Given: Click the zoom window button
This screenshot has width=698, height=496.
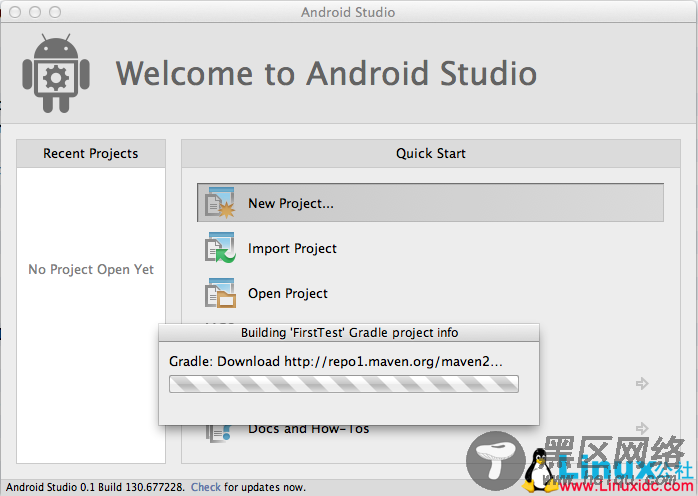Looking at the screenshot, I should (55, 12).
